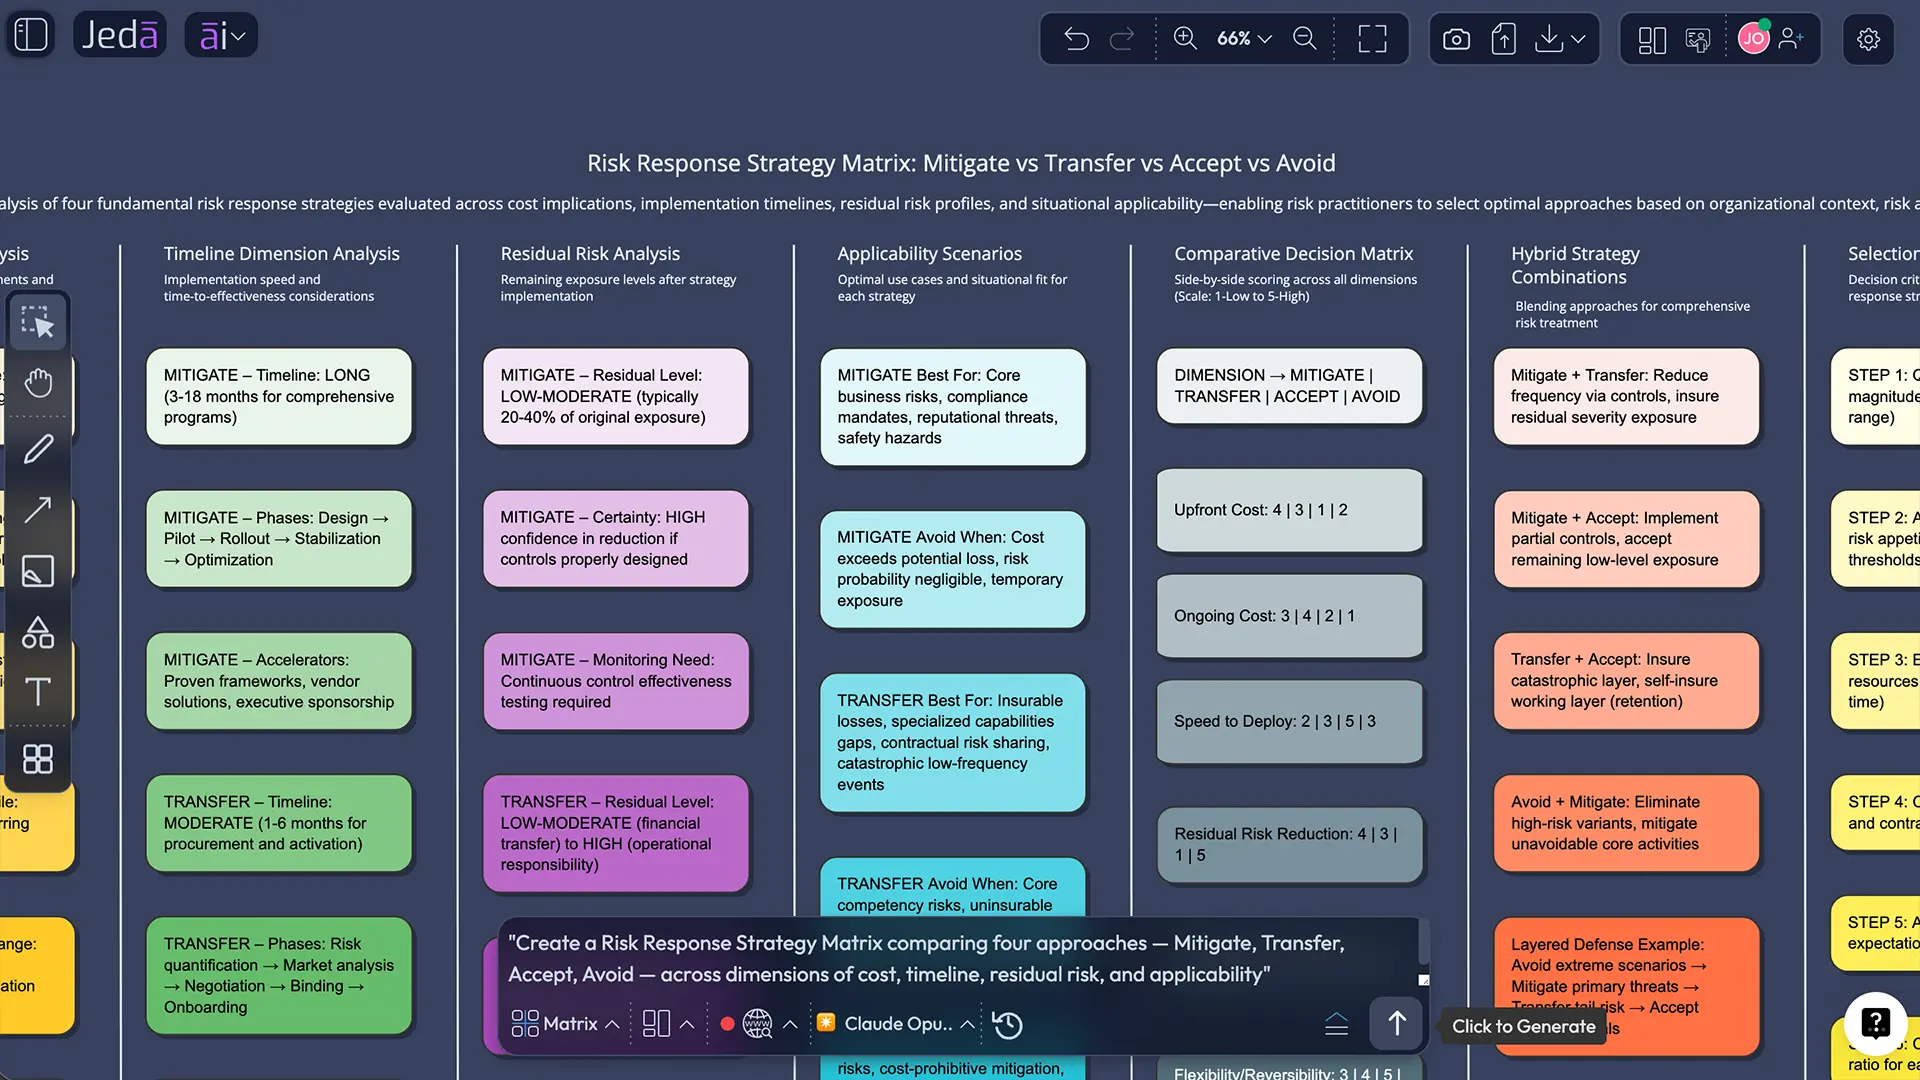Viewport: 1920px width, 1080px height.
Task: Take a snapshot with camera icon
Action: tap(1456, 39)
